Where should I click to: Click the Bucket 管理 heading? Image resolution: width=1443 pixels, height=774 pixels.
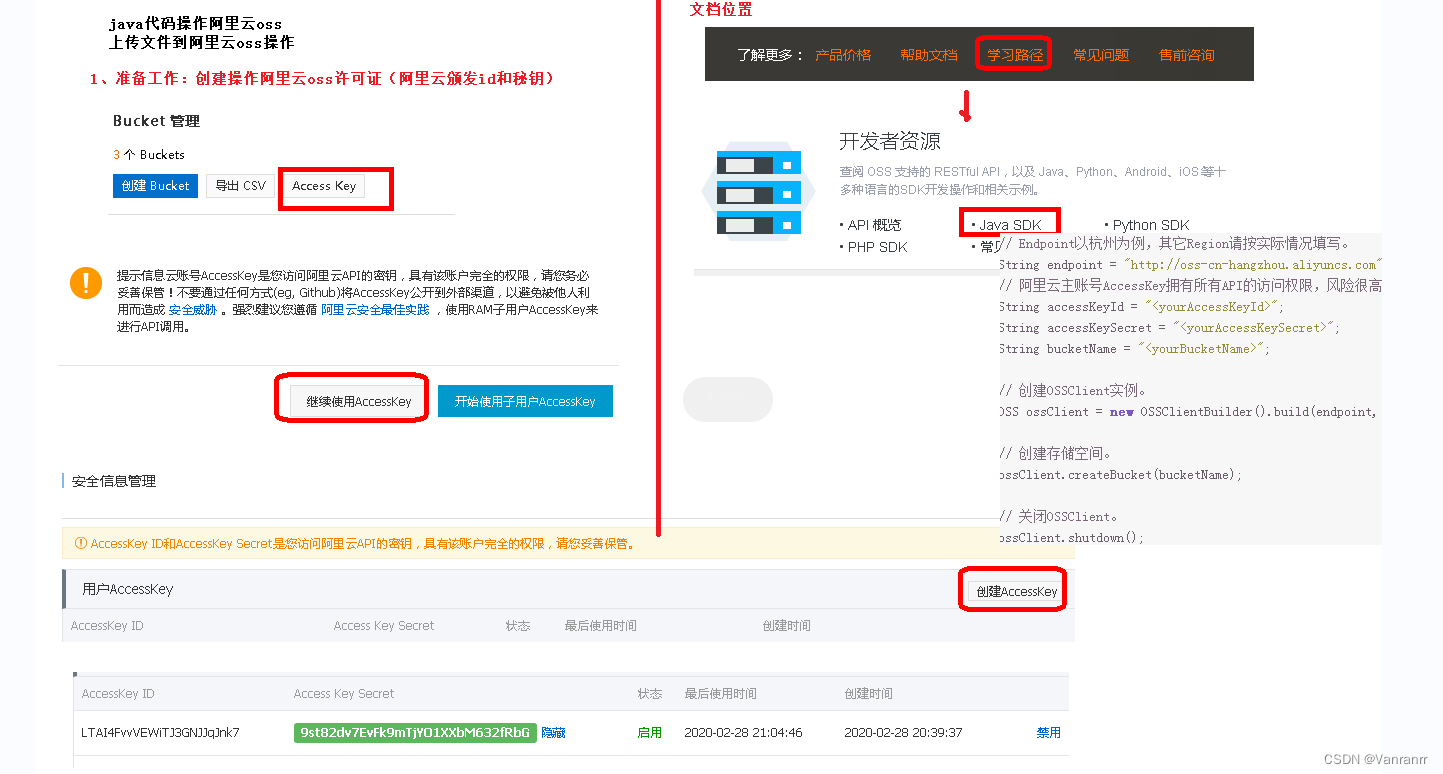click(156, 121)
